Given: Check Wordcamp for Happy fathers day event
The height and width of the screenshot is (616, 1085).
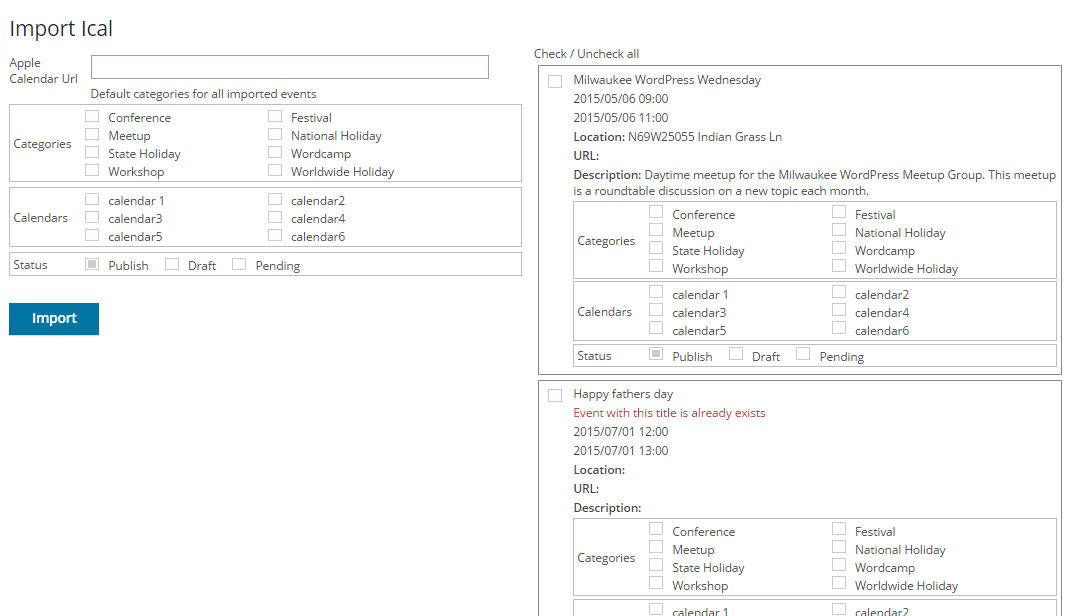Looking at the screenshot, I should point(839,565).
